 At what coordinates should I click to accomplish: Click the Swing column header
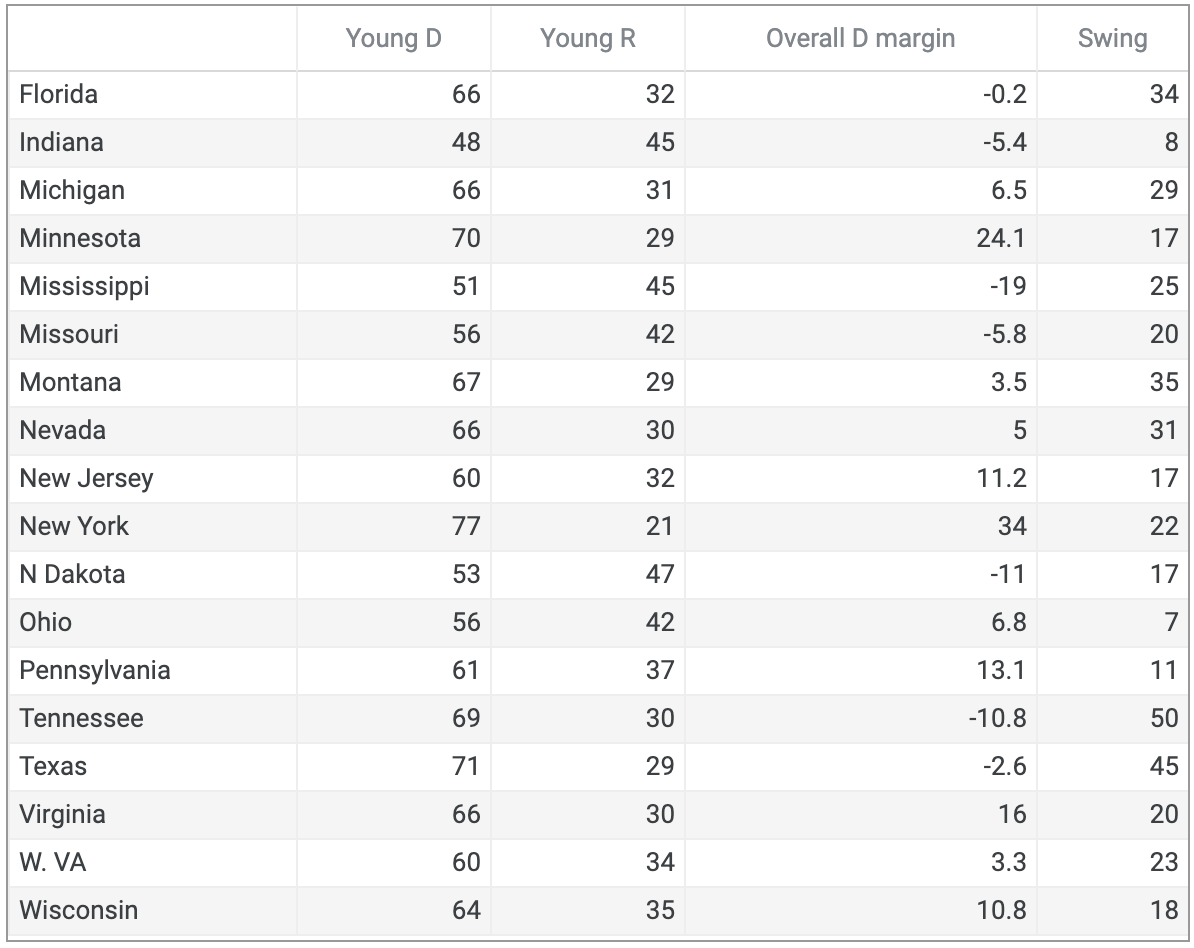(1112, 39)
